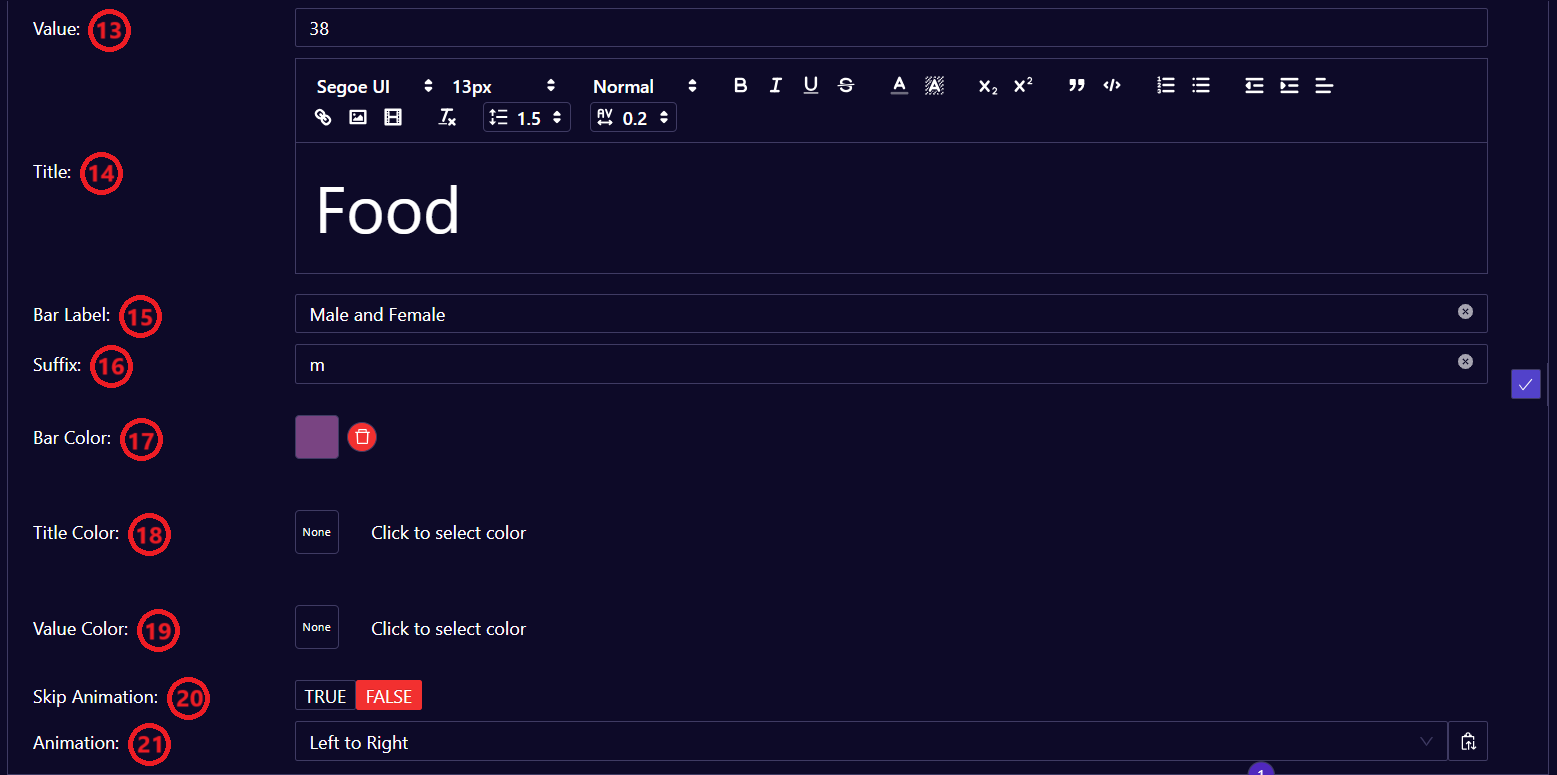Enable strikethrough for the Title text
Viewport: 1557px width, 775px height.
pyautogui.click(x=845, y=86)
